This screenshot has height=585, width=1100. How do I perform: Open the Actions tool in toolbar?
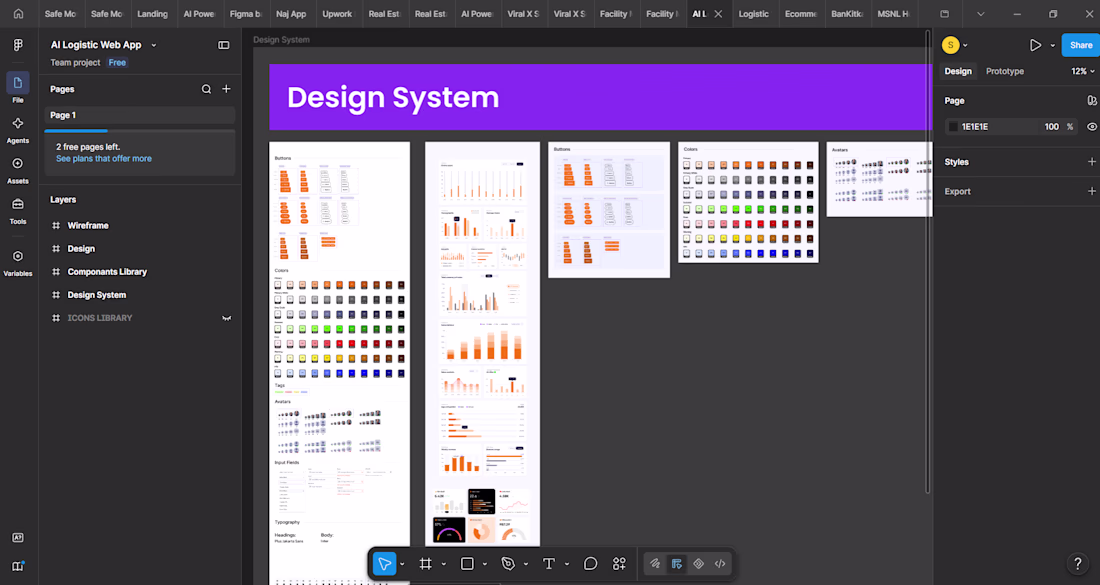point(619,563)
